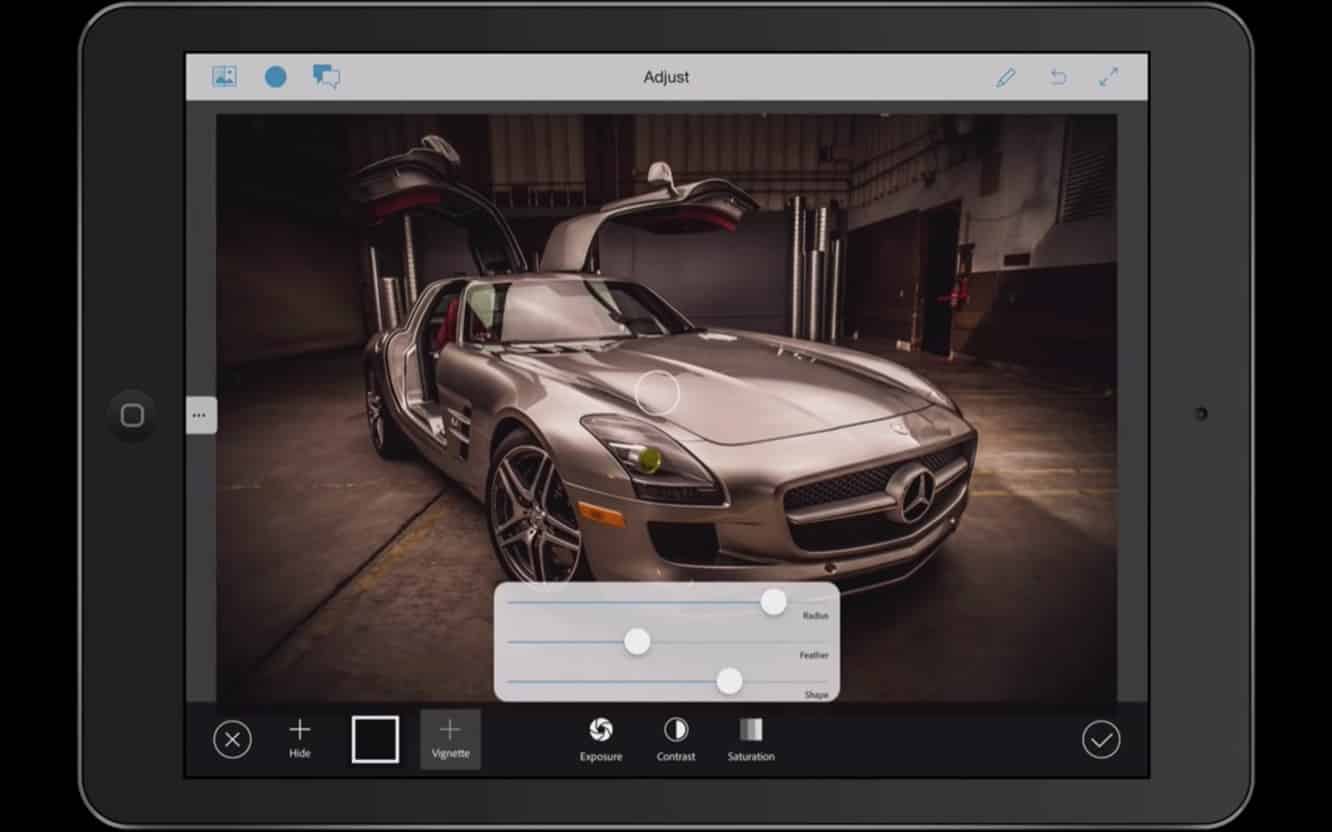Cancel the adjustment with the X icon

(232, 740)
